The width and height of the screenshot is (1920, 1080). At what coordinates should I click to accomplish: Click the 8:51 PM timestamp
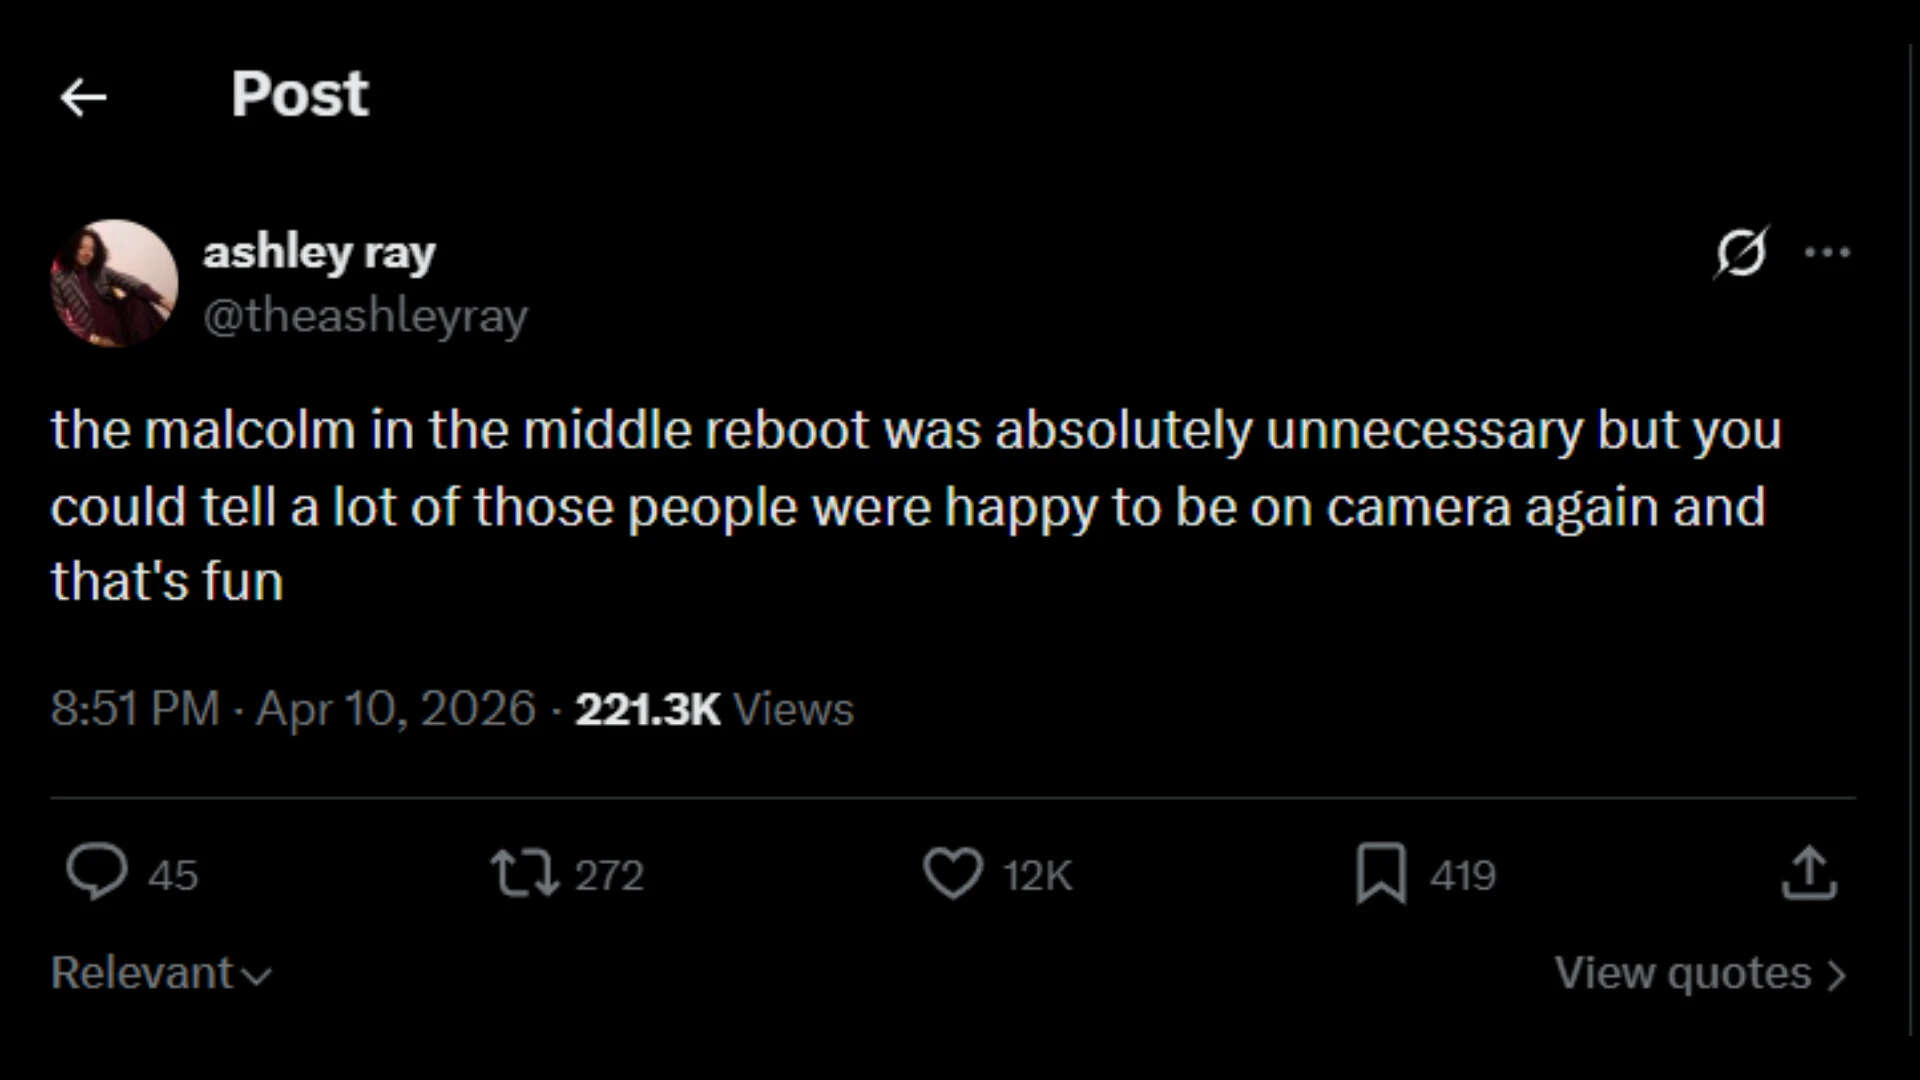pyautogui.click(x=135, y=709)
